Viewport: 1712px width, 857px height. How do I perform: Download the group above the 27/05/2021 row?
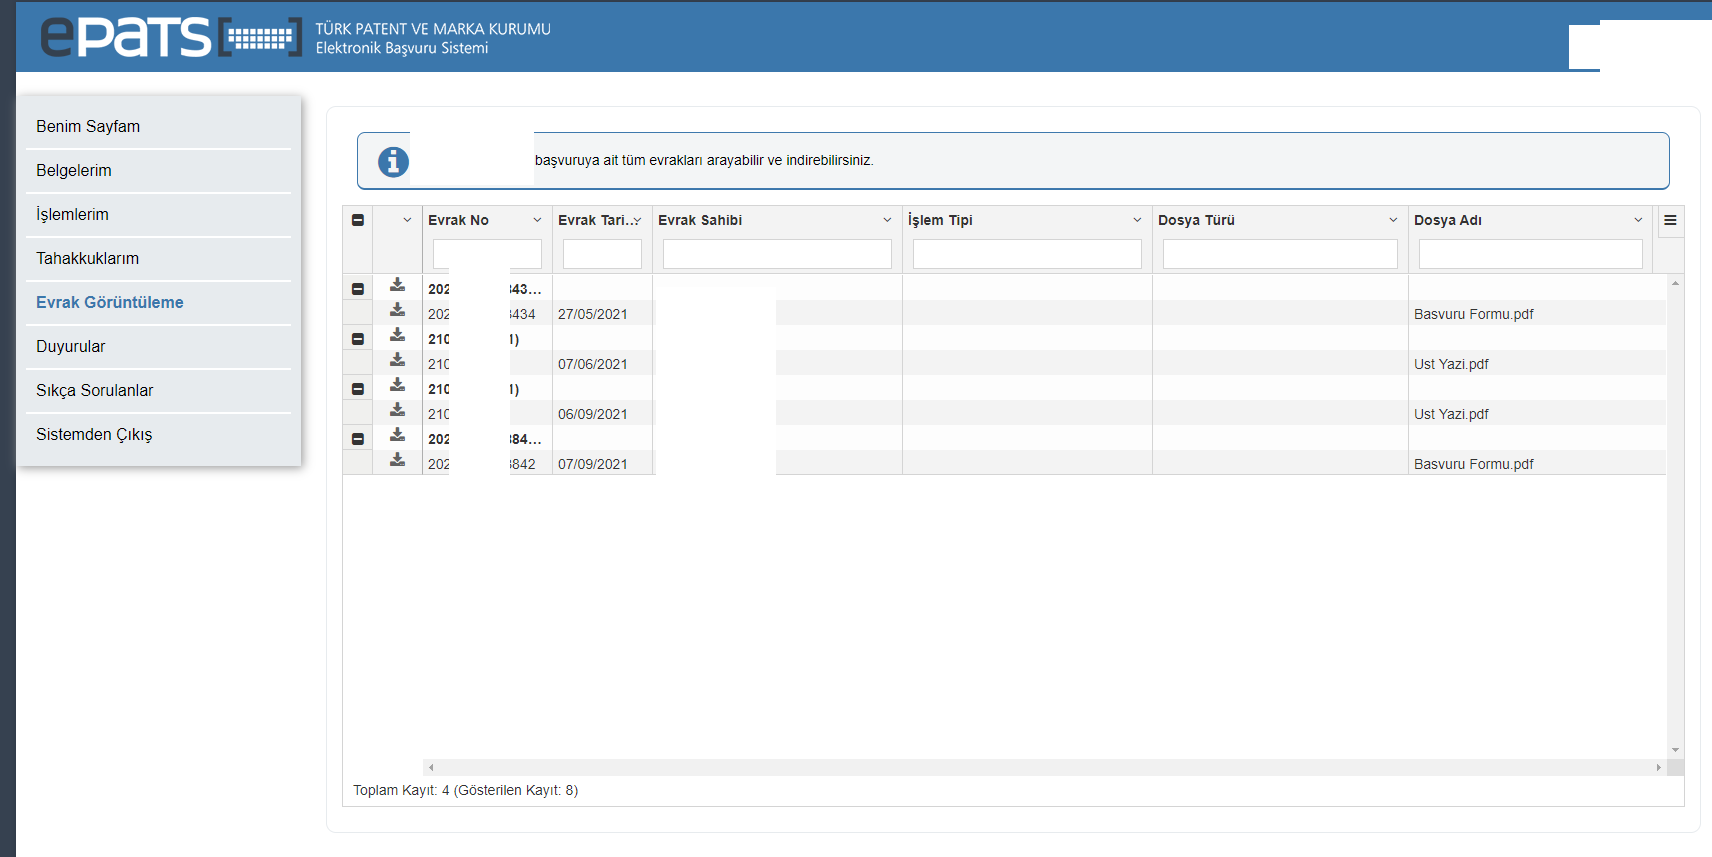click(397, 285)
